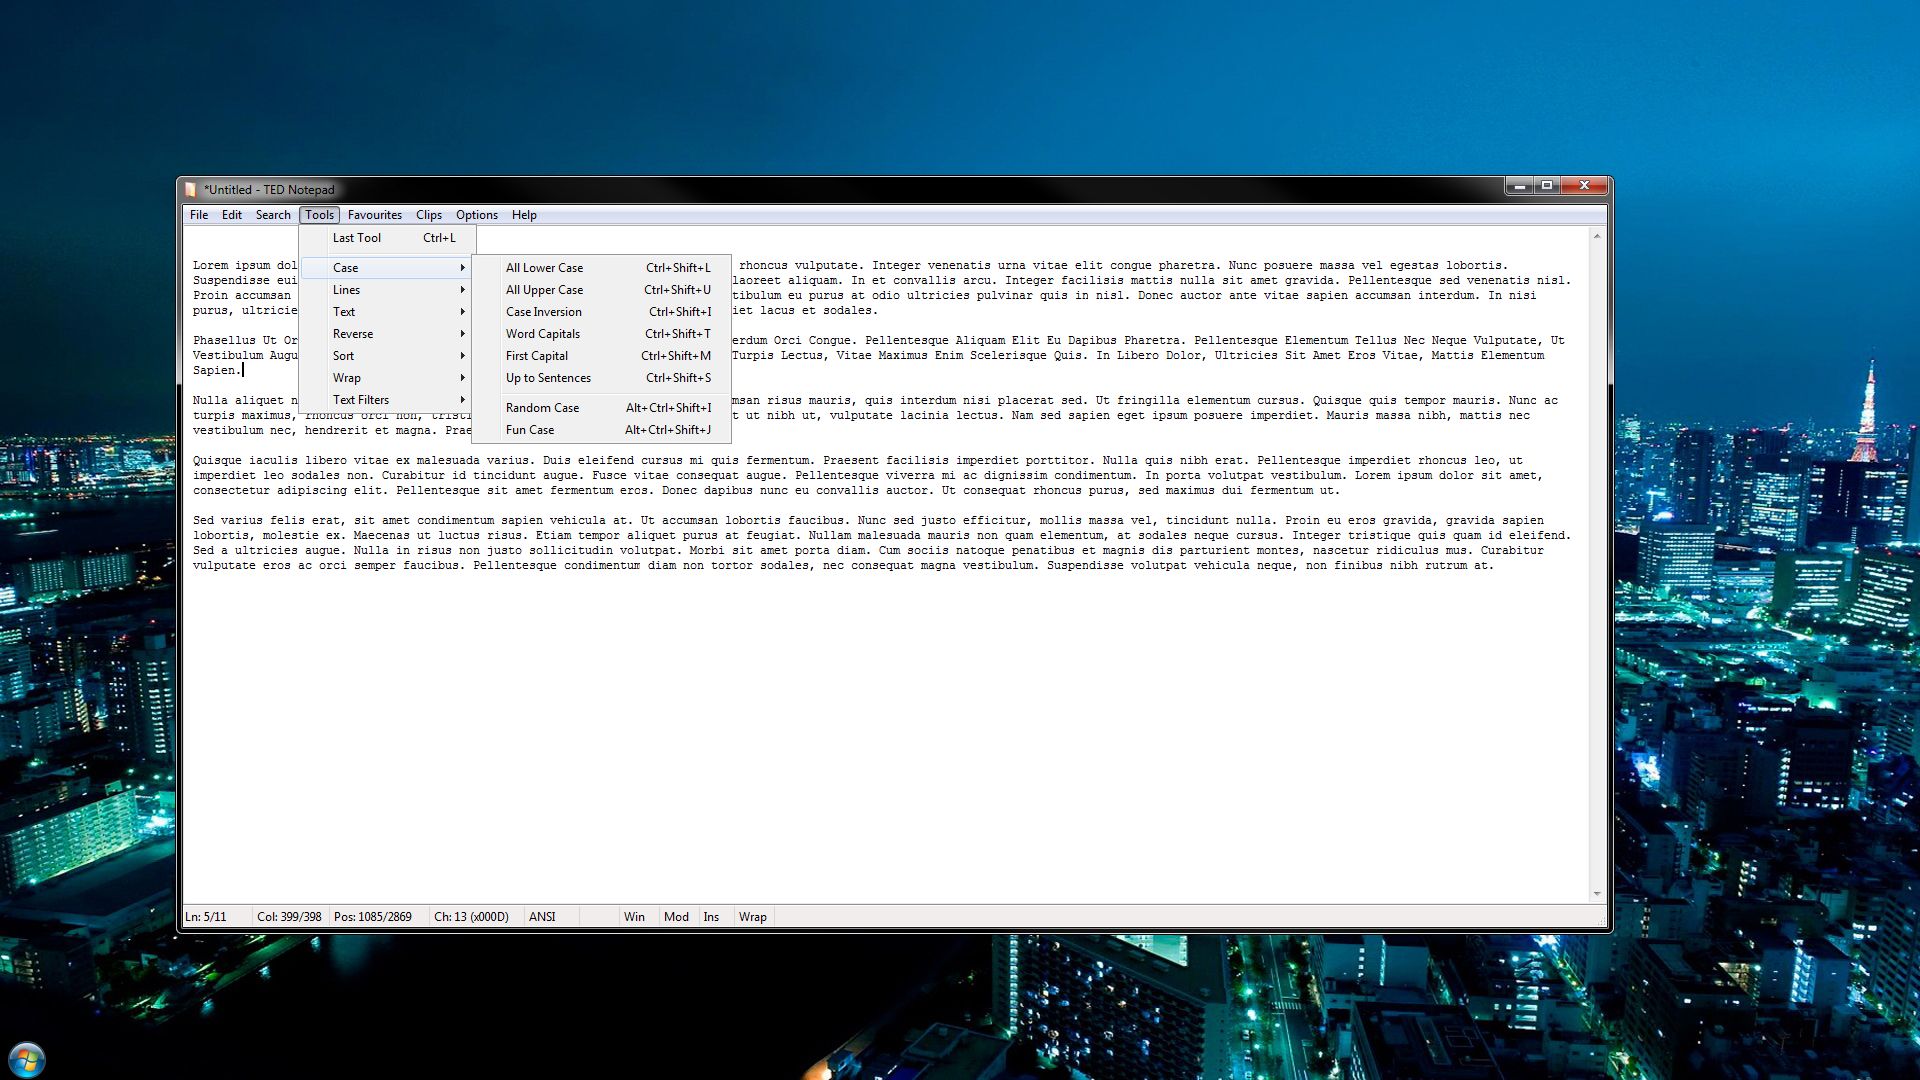This screenshot has width=1920, height=1080.
Task: Toggle the Ins indicator in the status bar
Action: click(712, 916)
